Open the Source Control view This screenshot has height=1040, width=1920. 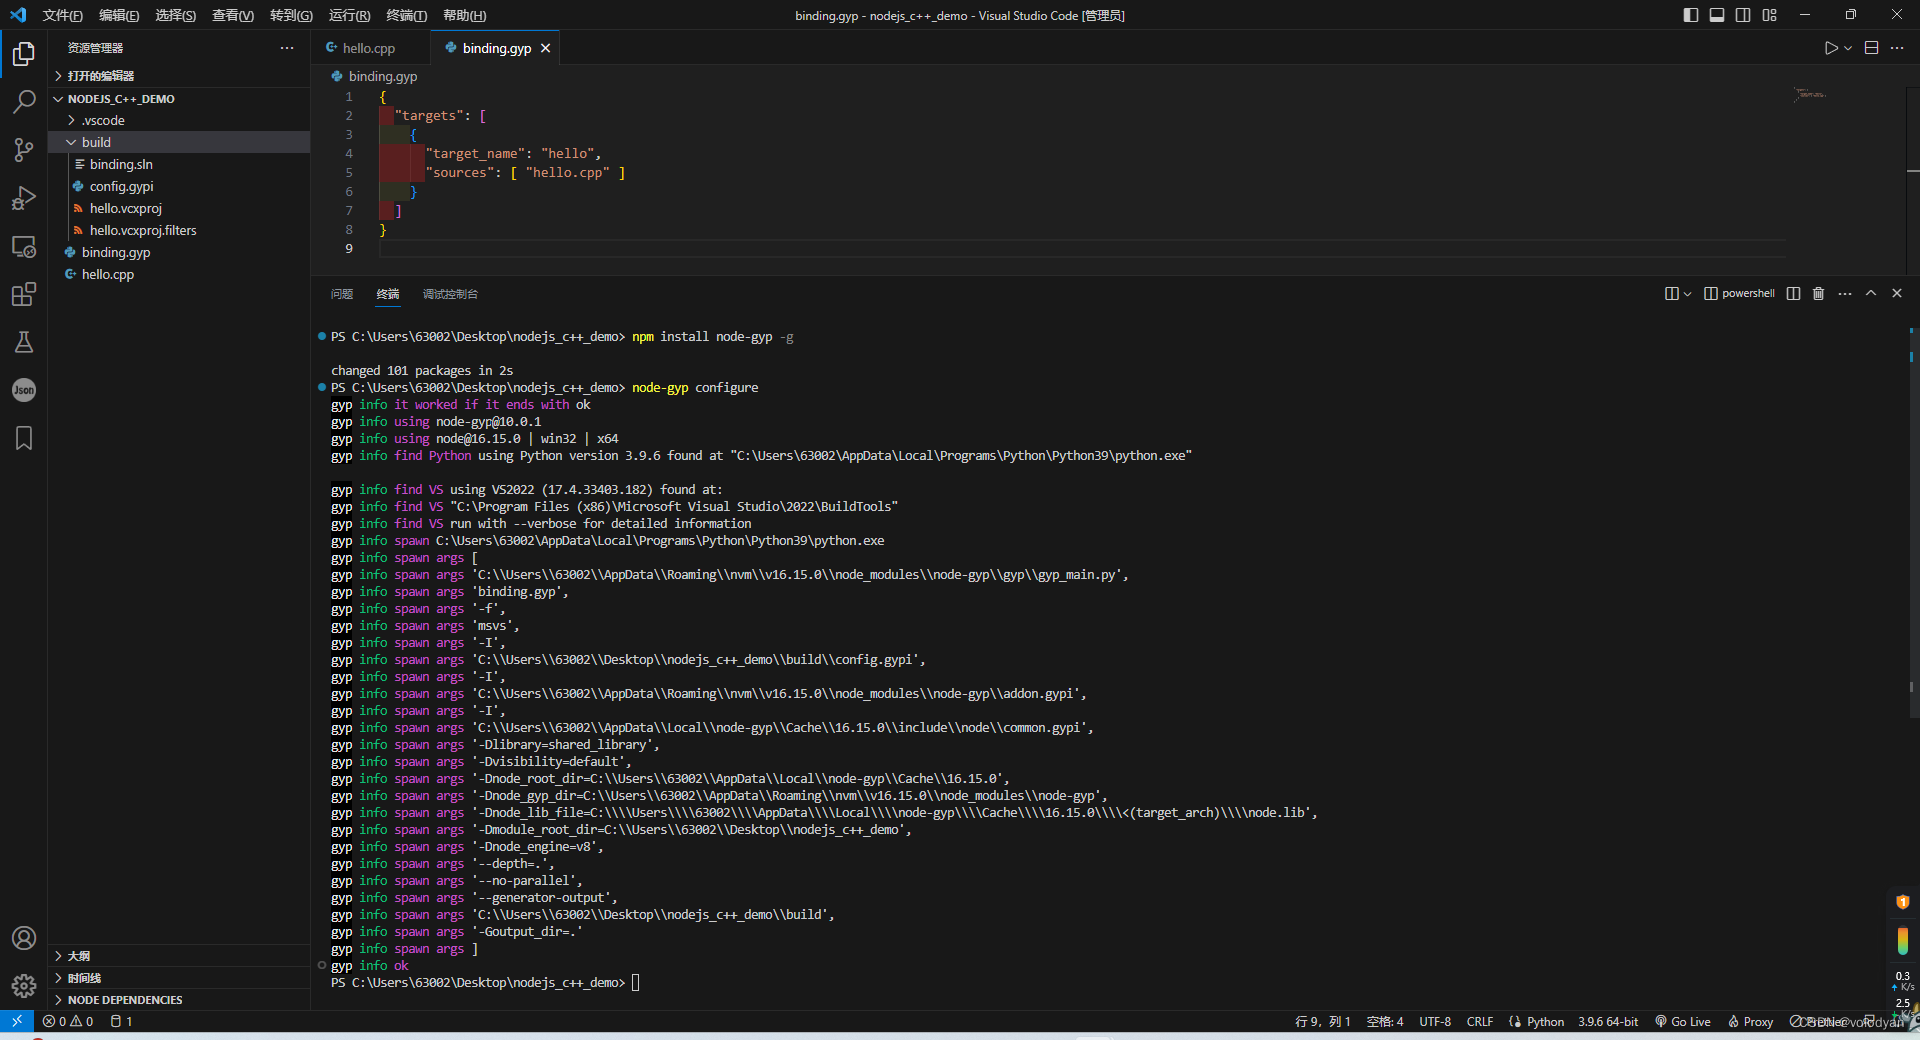click(x=24, y=150)
